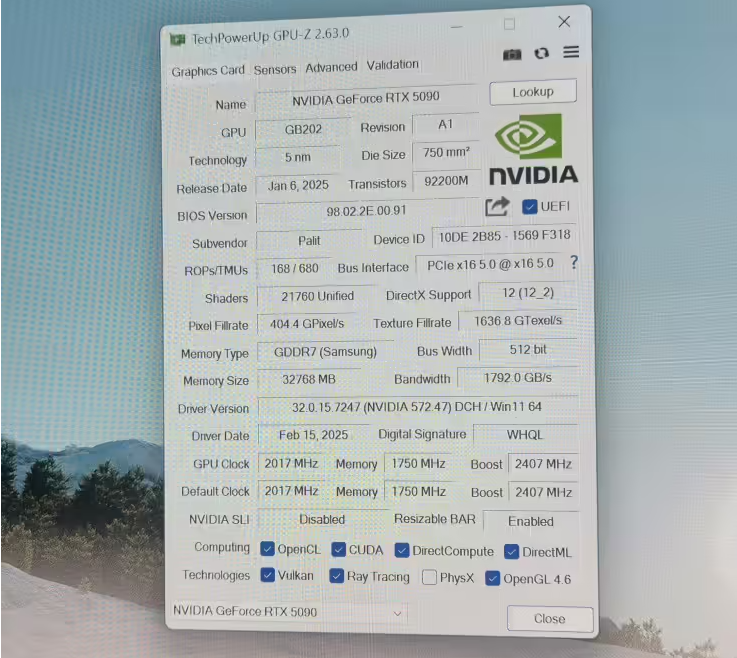The height and width of the screenshot is (658, 737).
Task: Click the BIOS export share icon
Action: (497, 207)
